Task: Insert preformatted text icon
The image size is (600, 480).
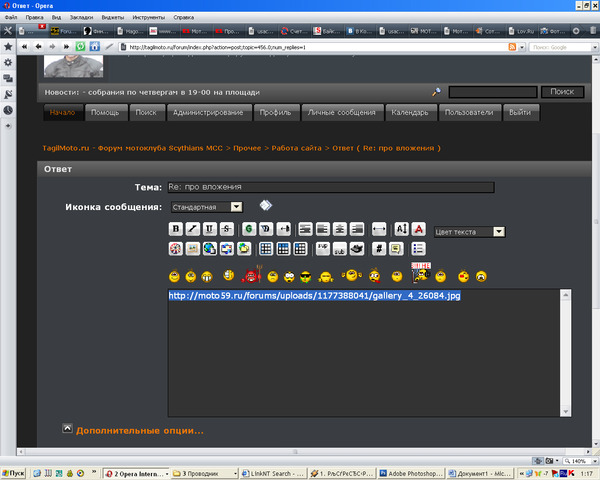Action: coord(305,229)
